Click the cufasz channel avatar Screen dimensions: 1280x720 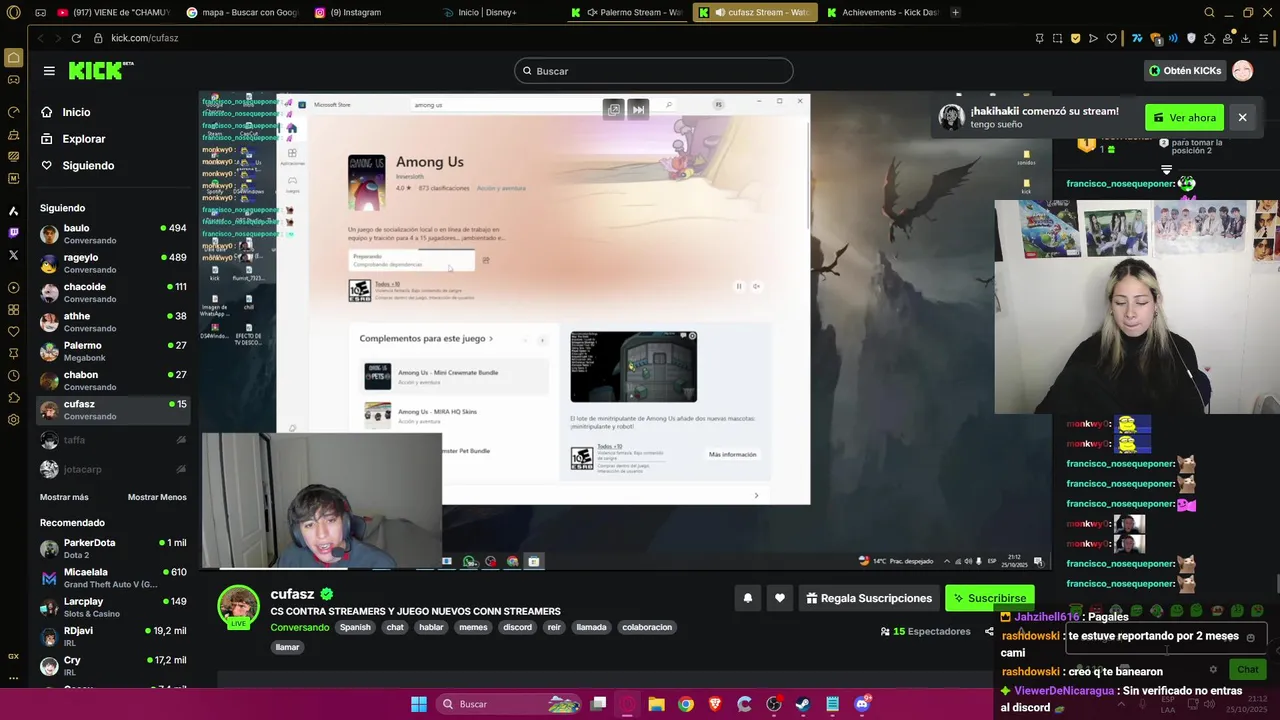pos(239,606)
